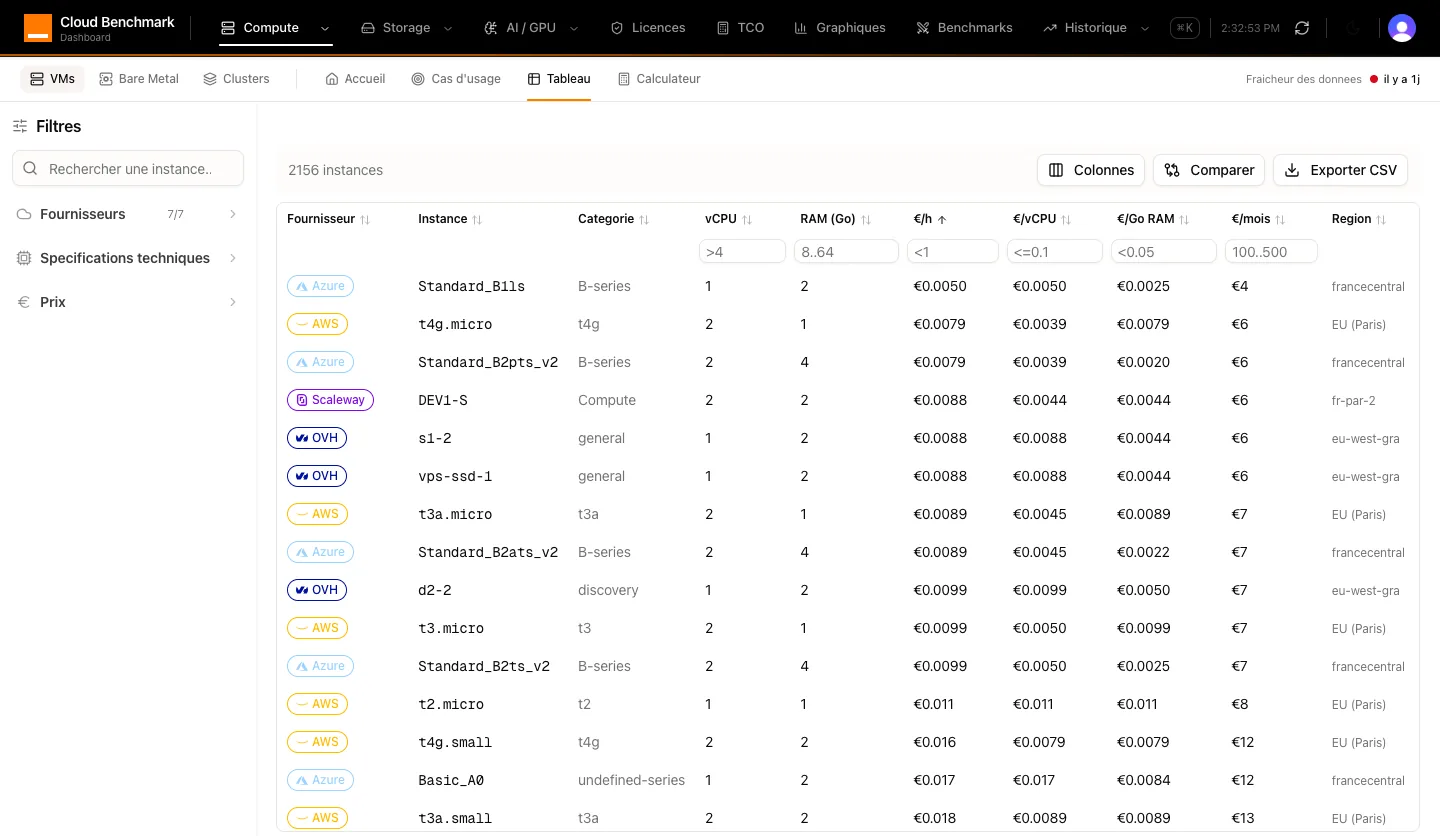
Task: Select the VMs sub-tab
Action: tap(53, 79)
